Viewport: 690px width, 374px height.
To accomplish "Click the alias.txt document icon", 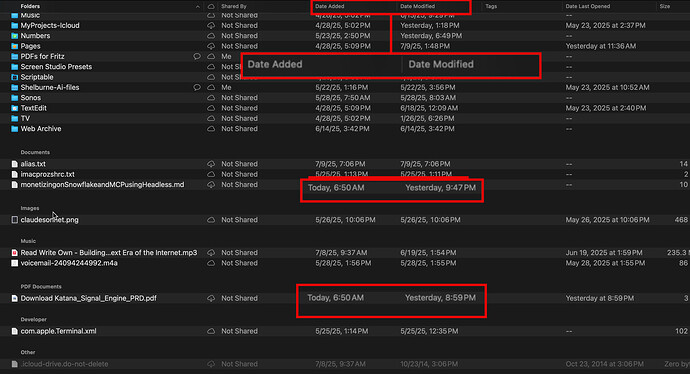I will tap(15, 164).
